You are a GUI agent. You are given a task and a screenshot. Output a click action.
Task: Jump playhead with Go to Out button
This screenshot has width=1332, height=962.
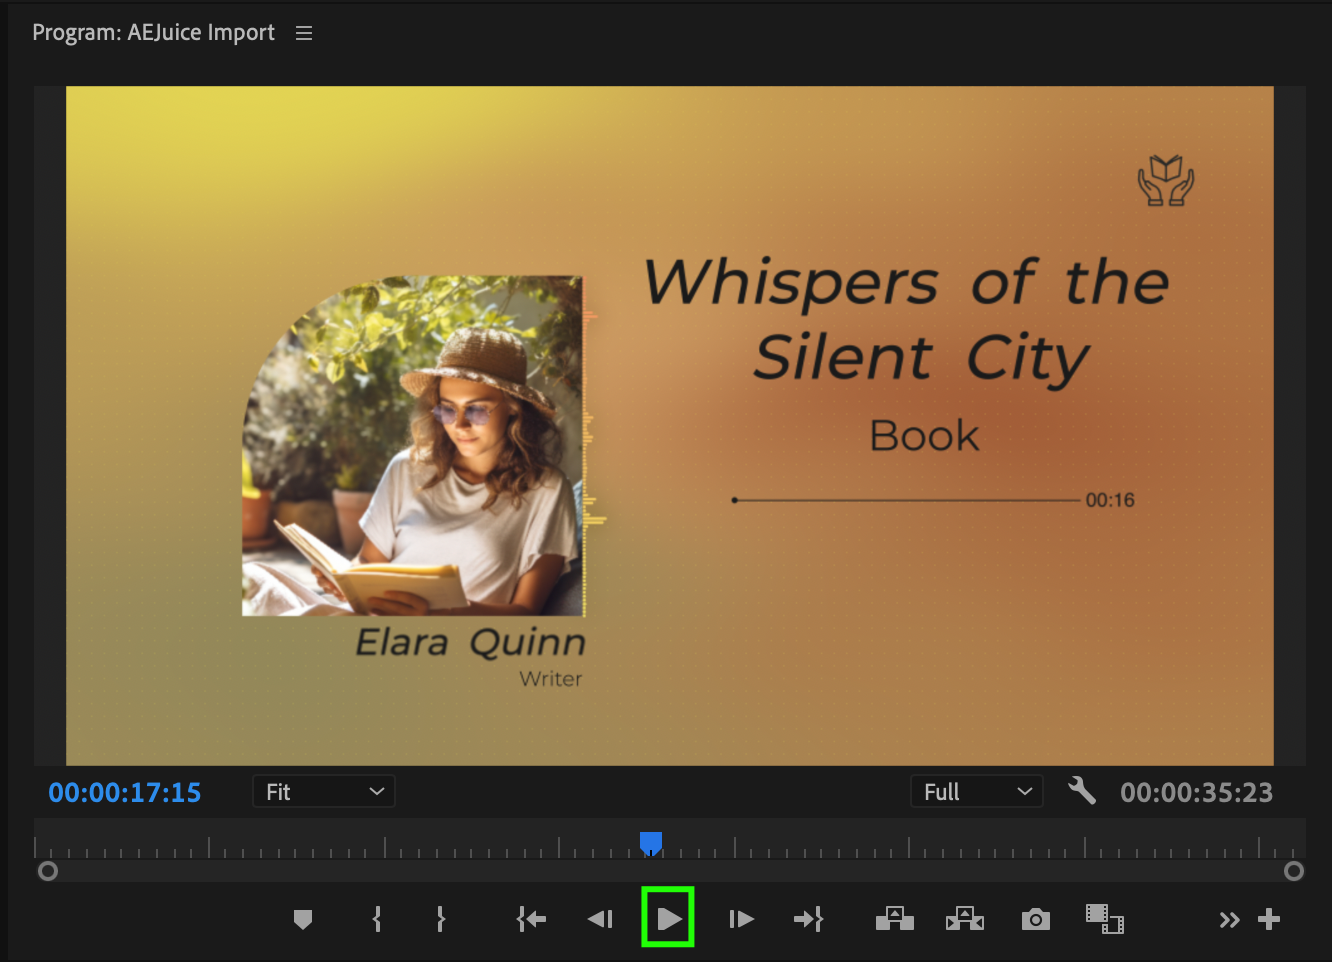(808, 919)
